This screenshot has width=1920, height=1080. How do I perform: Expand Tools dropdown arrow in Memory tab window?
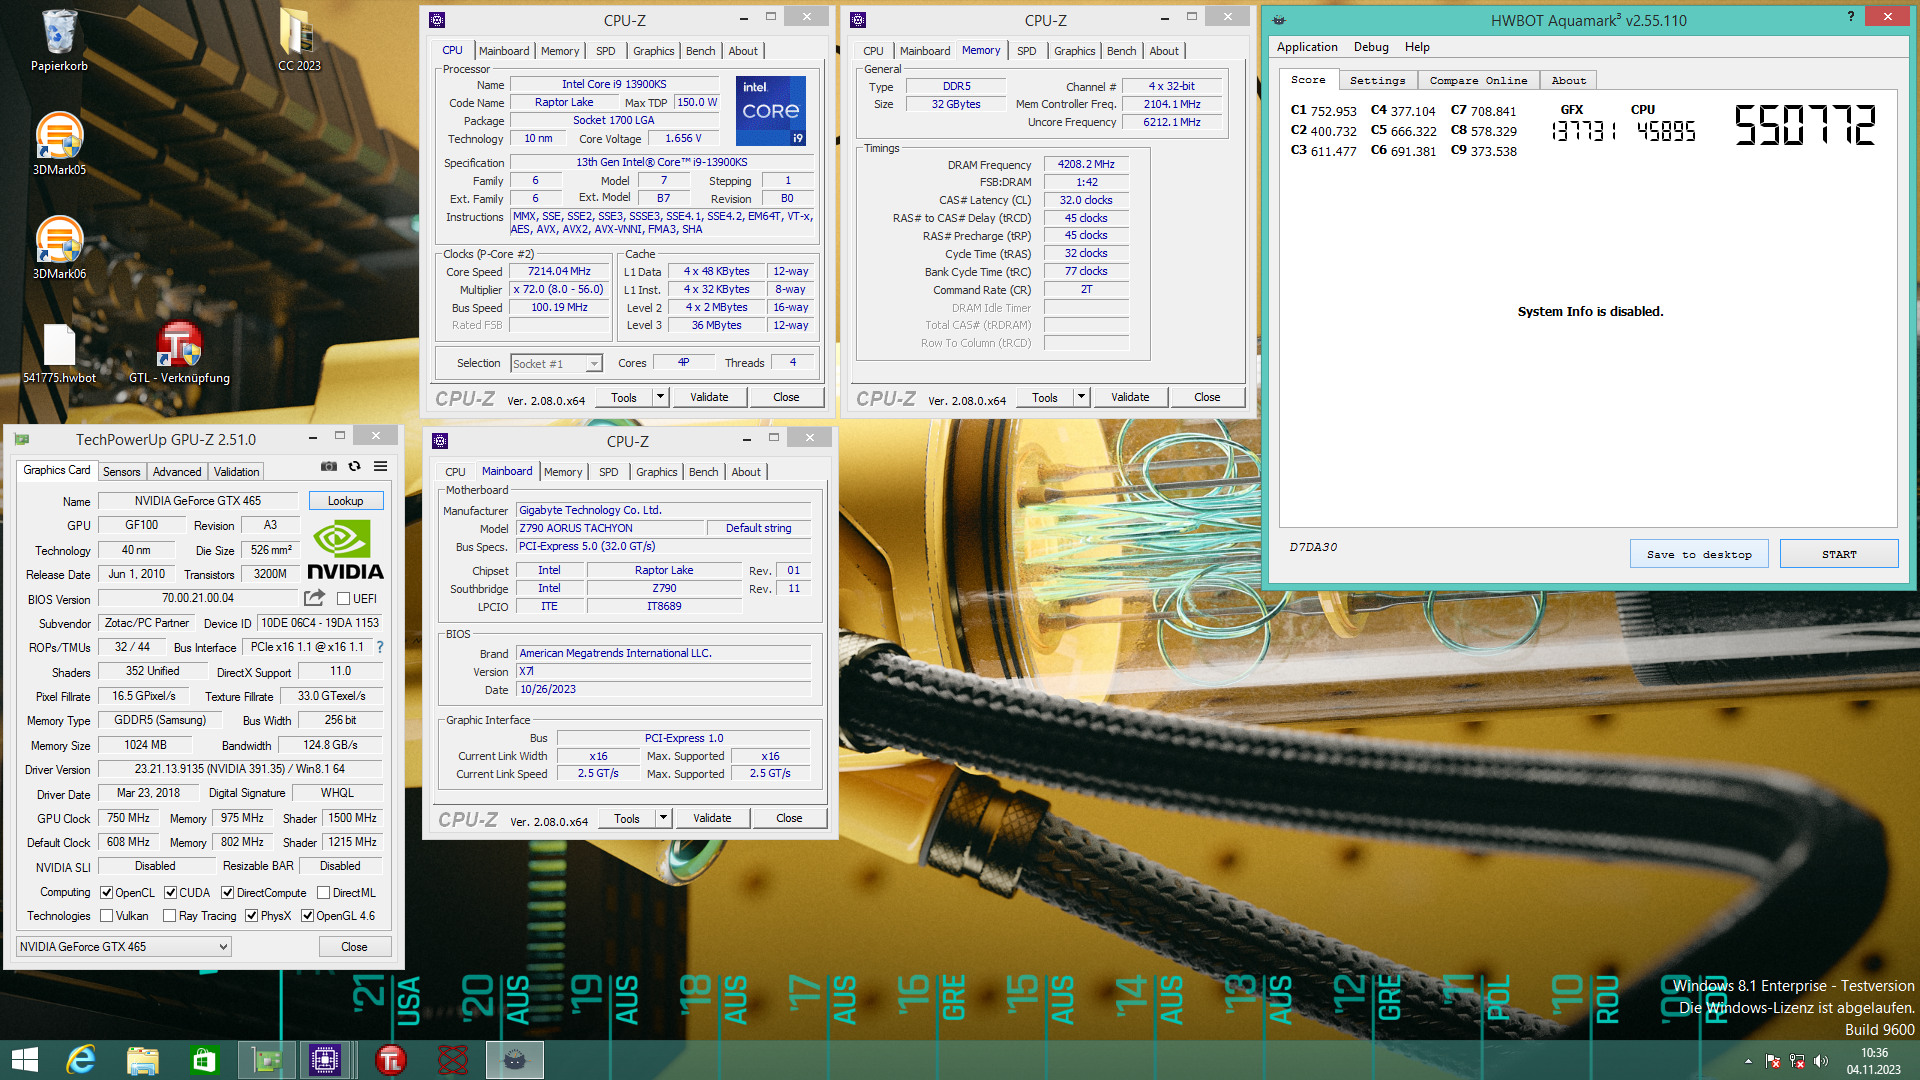point(1081,397)
